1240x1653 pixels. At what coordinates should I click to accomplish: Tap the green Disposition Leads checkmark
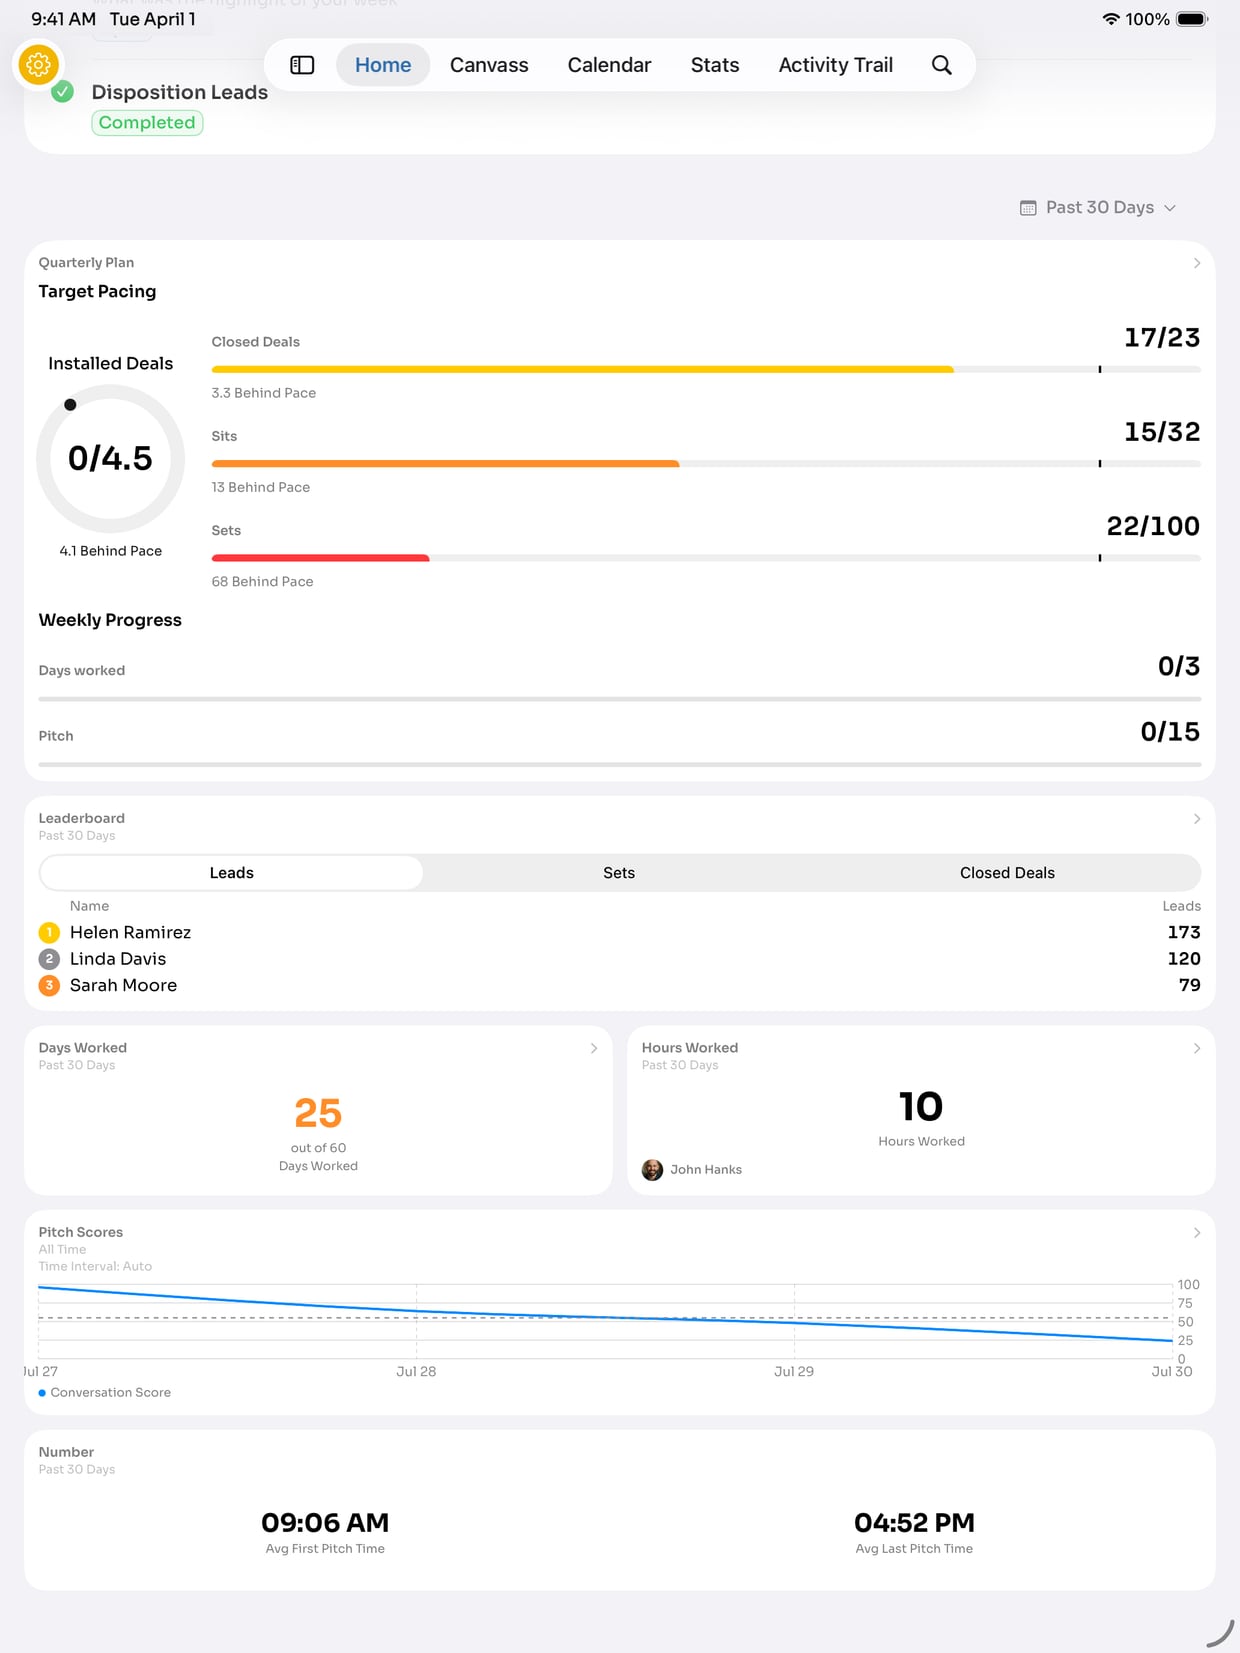tap(62, 92)
